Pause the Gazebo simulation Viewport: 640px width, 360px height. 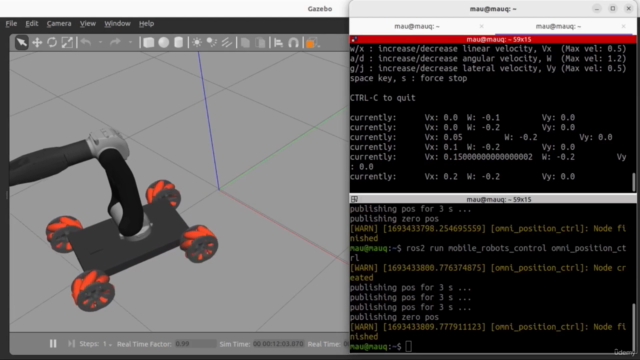click(x=53, y=344)
